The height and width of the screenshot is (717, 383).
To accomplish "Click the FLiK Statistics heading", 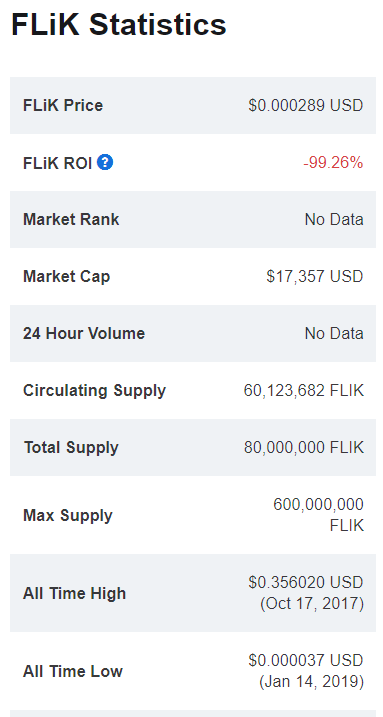I will tap(119, 24).
